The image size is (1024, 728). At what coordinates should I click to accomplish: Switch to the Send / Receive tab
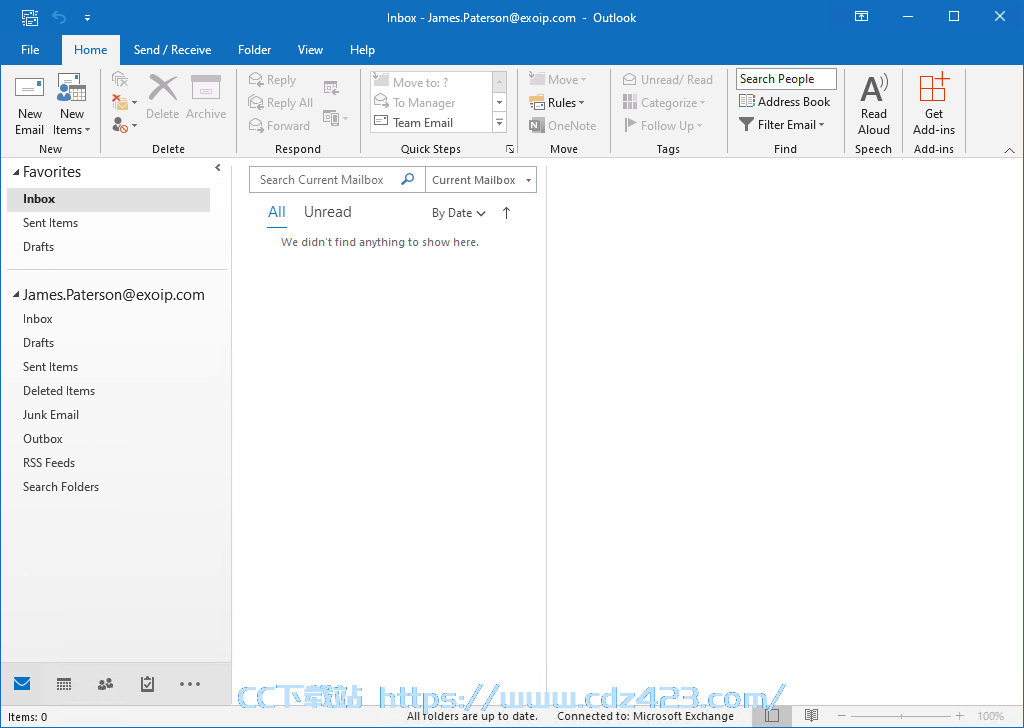(x=172, y=50)
